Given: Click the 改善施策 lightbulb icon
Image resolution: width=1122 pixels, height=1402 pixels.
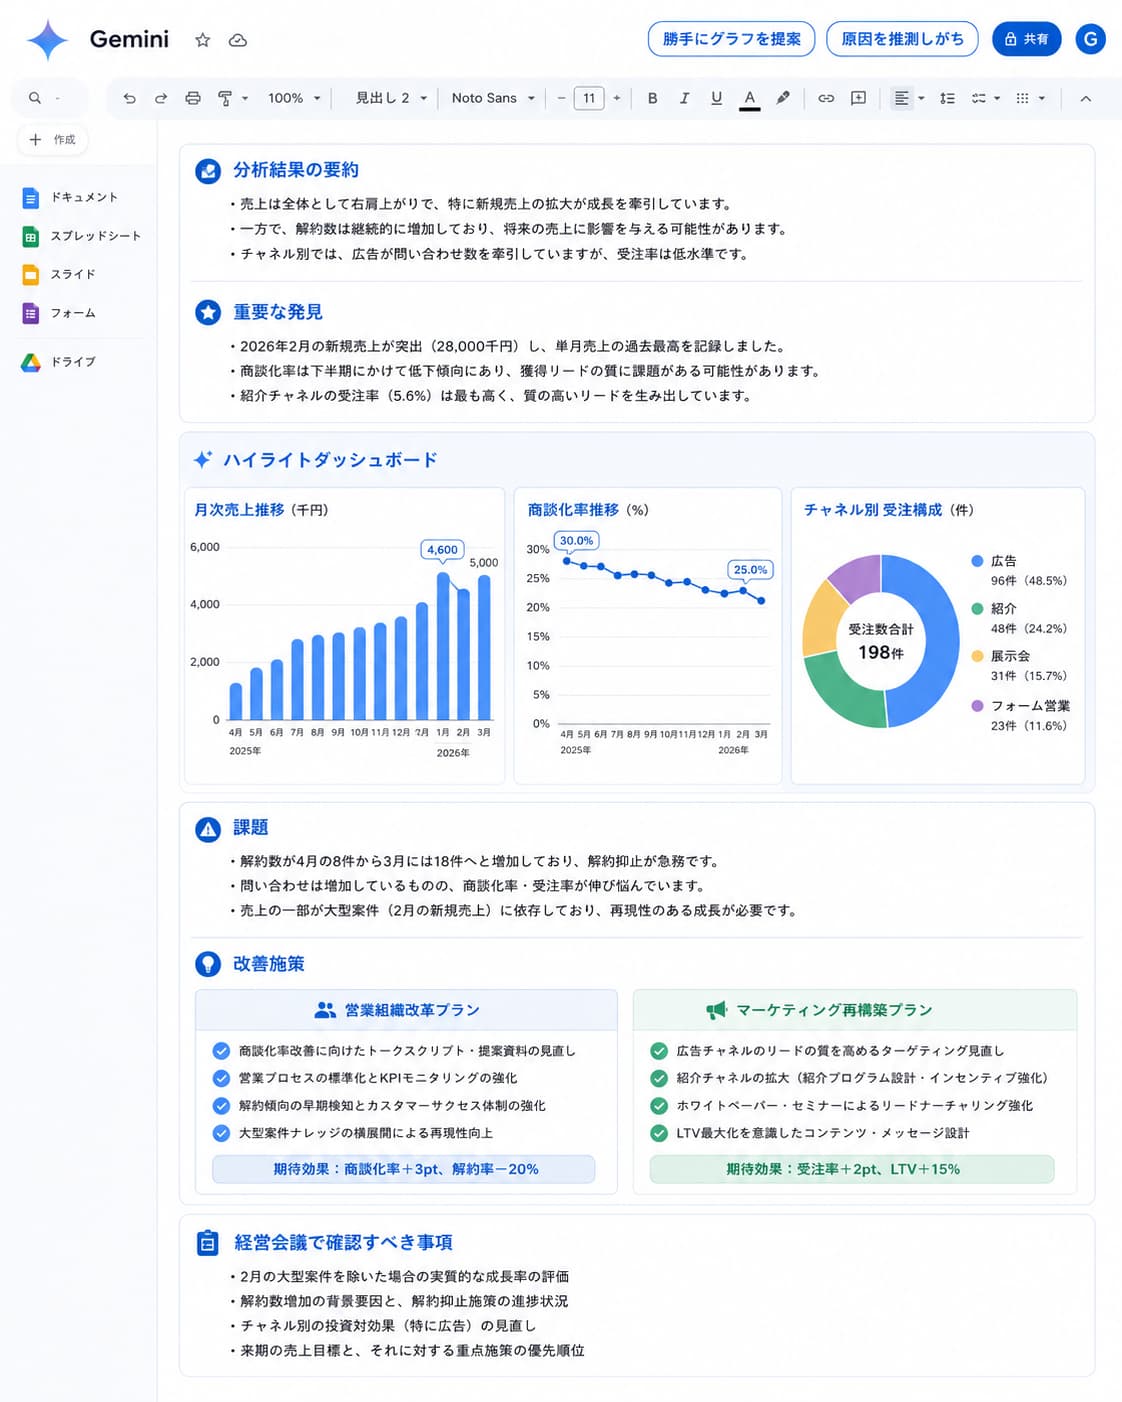Looking at the screenshot, I should 208,964.
